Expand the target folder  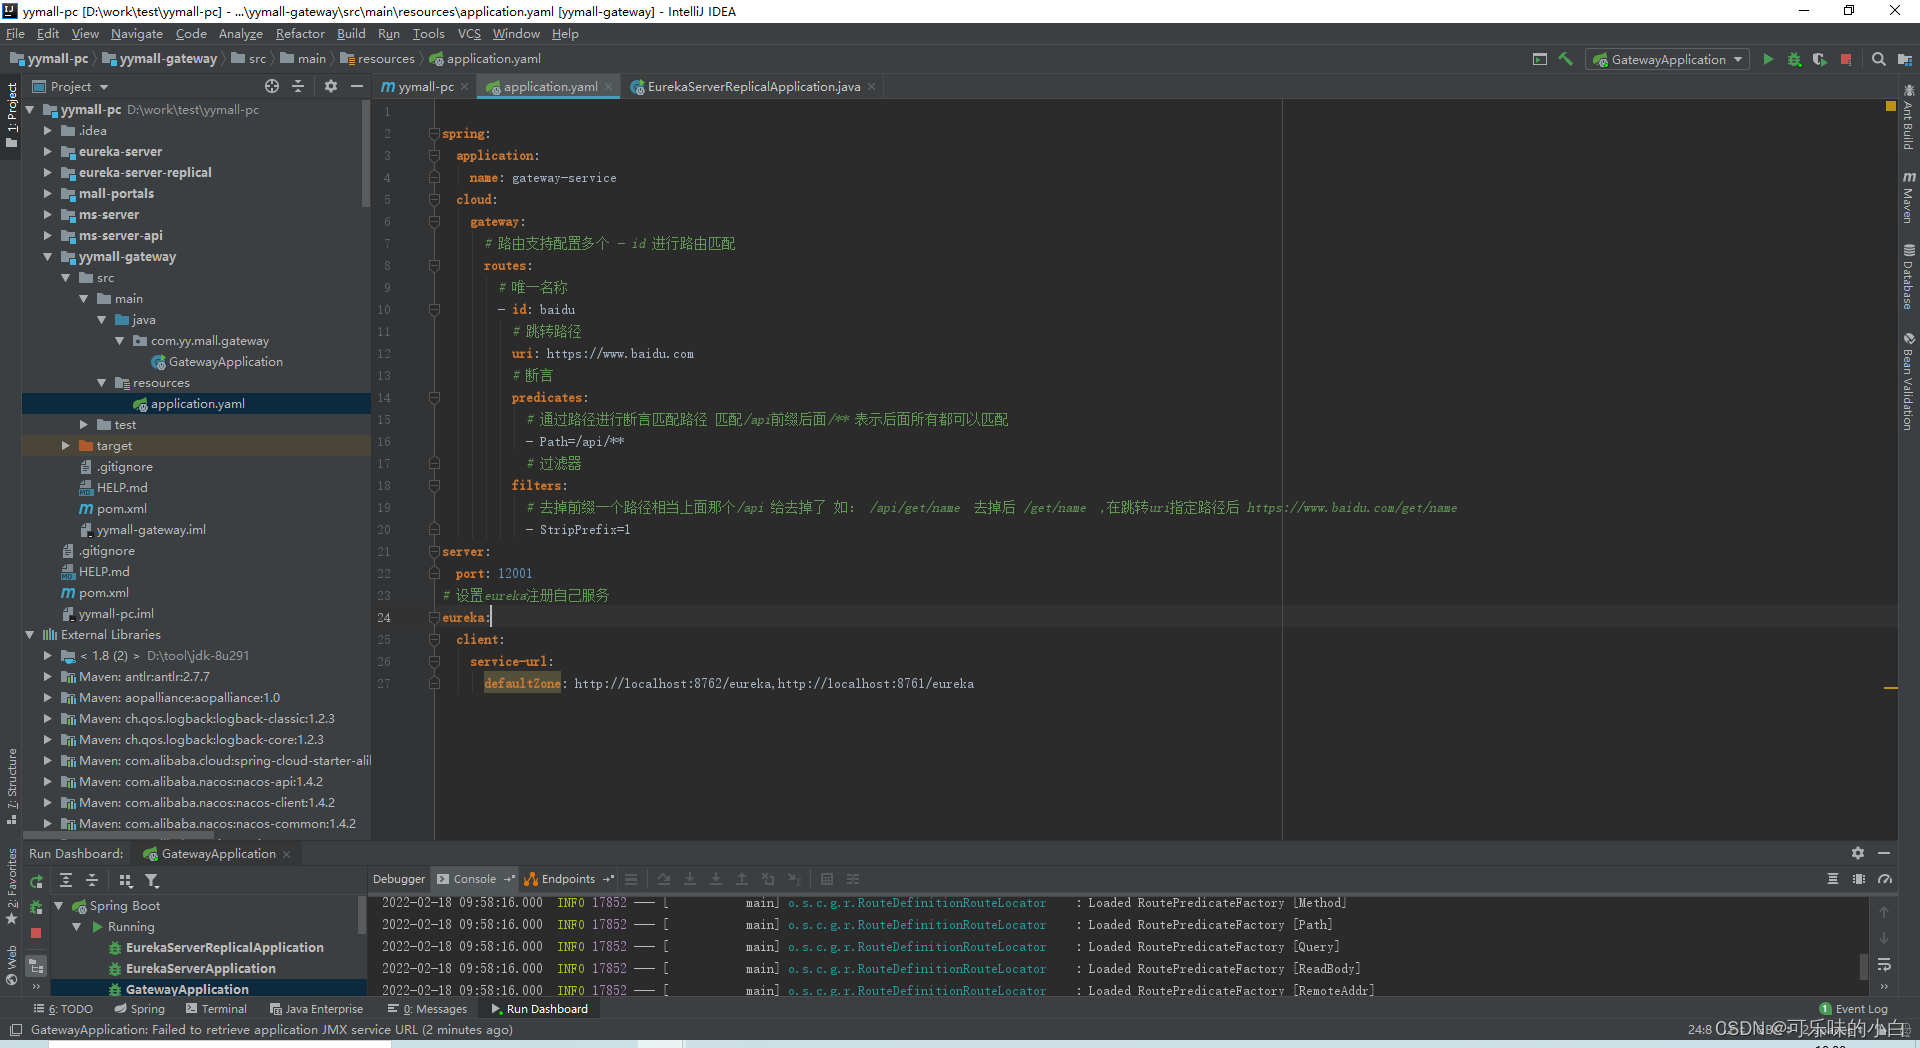(x=65, y=446)
